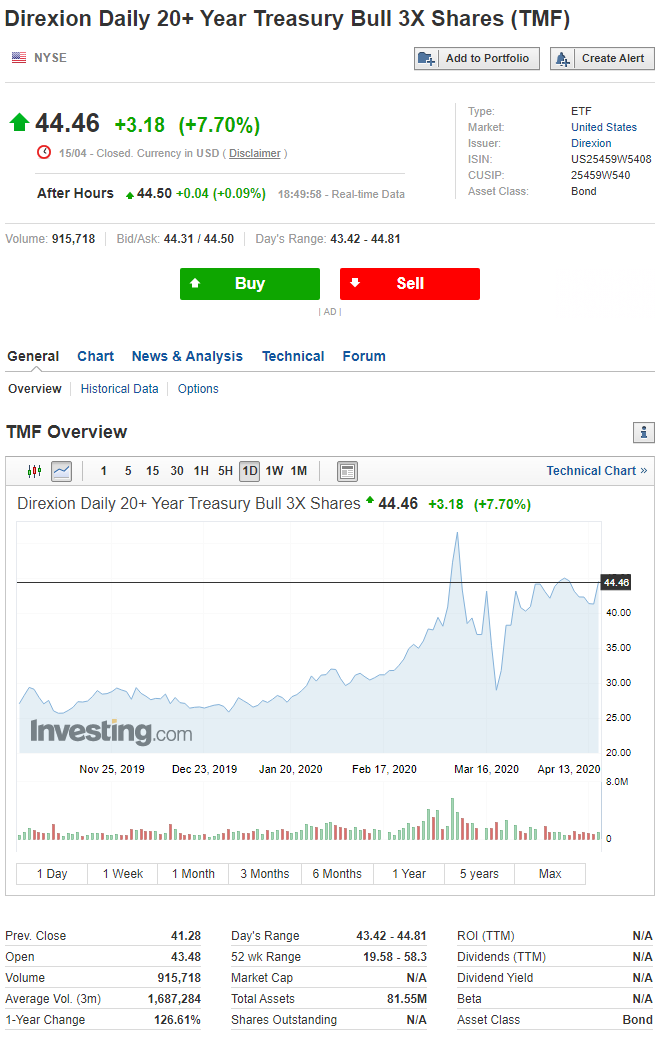Click the Create Alert button
The image size is (662, 1038).
602,58
